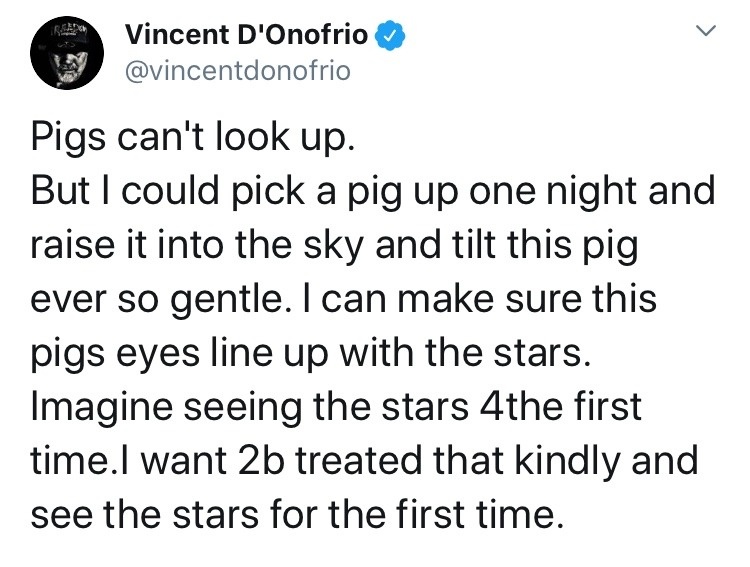Viewport: 750px width, 567px height.
Task: Click the tweet line starting "time.I want 2b"
Action: pos(364,461)
